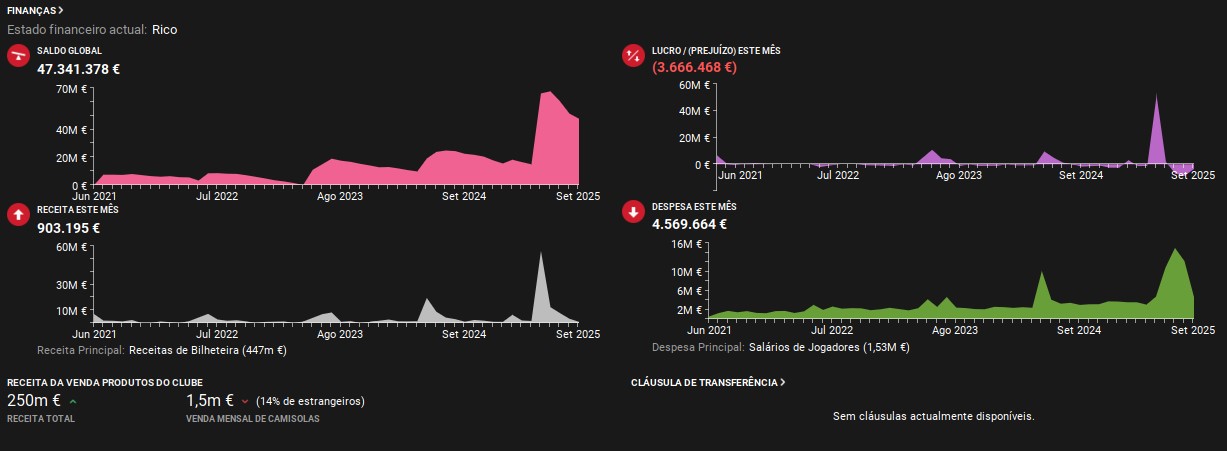The image size is (1227, 451).
Task: Click the 'Receita Total' label
Action: coord(41,419)
